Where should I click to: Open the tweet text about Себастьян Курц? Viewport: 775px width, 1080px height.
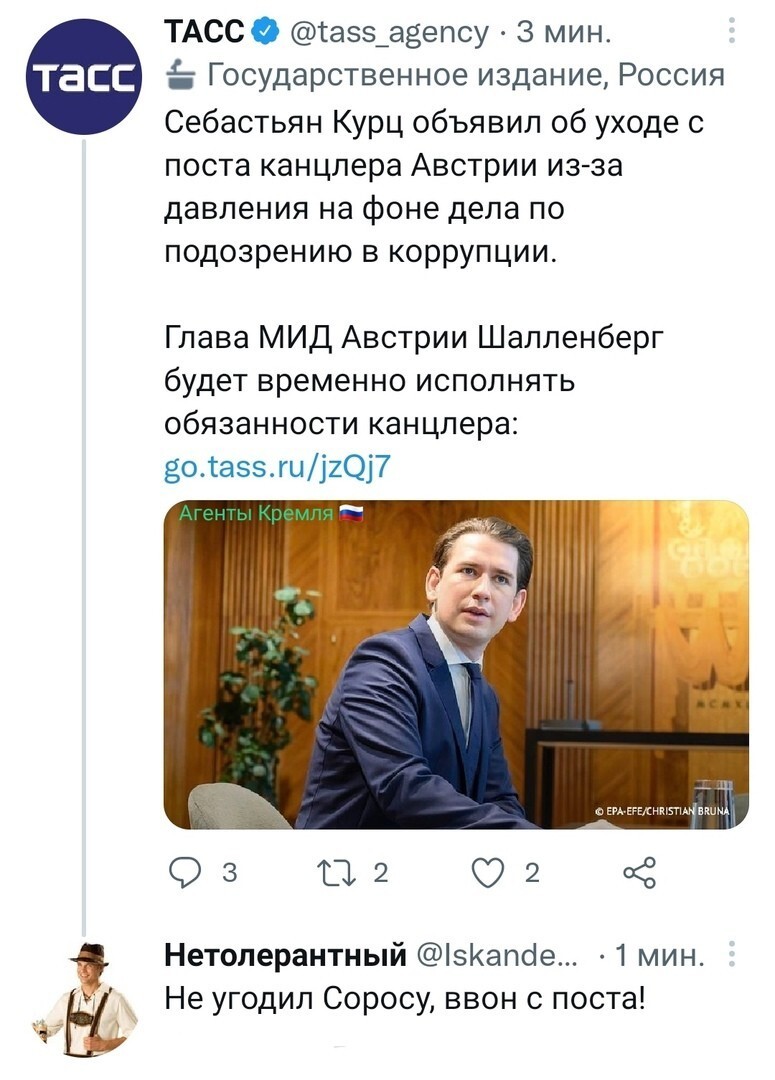point(435,187)
